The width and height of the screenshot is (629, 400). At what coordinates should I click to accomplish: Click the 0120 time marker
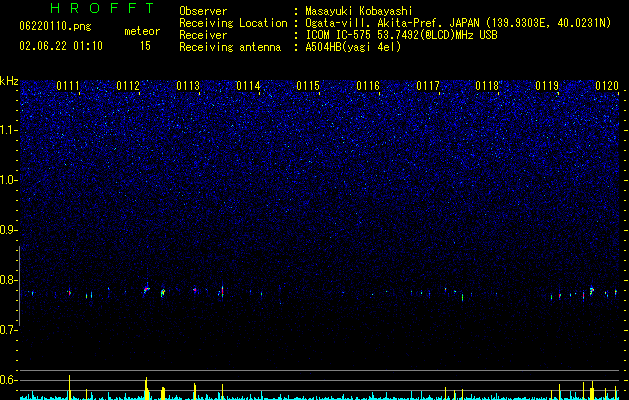coord(607,86)
